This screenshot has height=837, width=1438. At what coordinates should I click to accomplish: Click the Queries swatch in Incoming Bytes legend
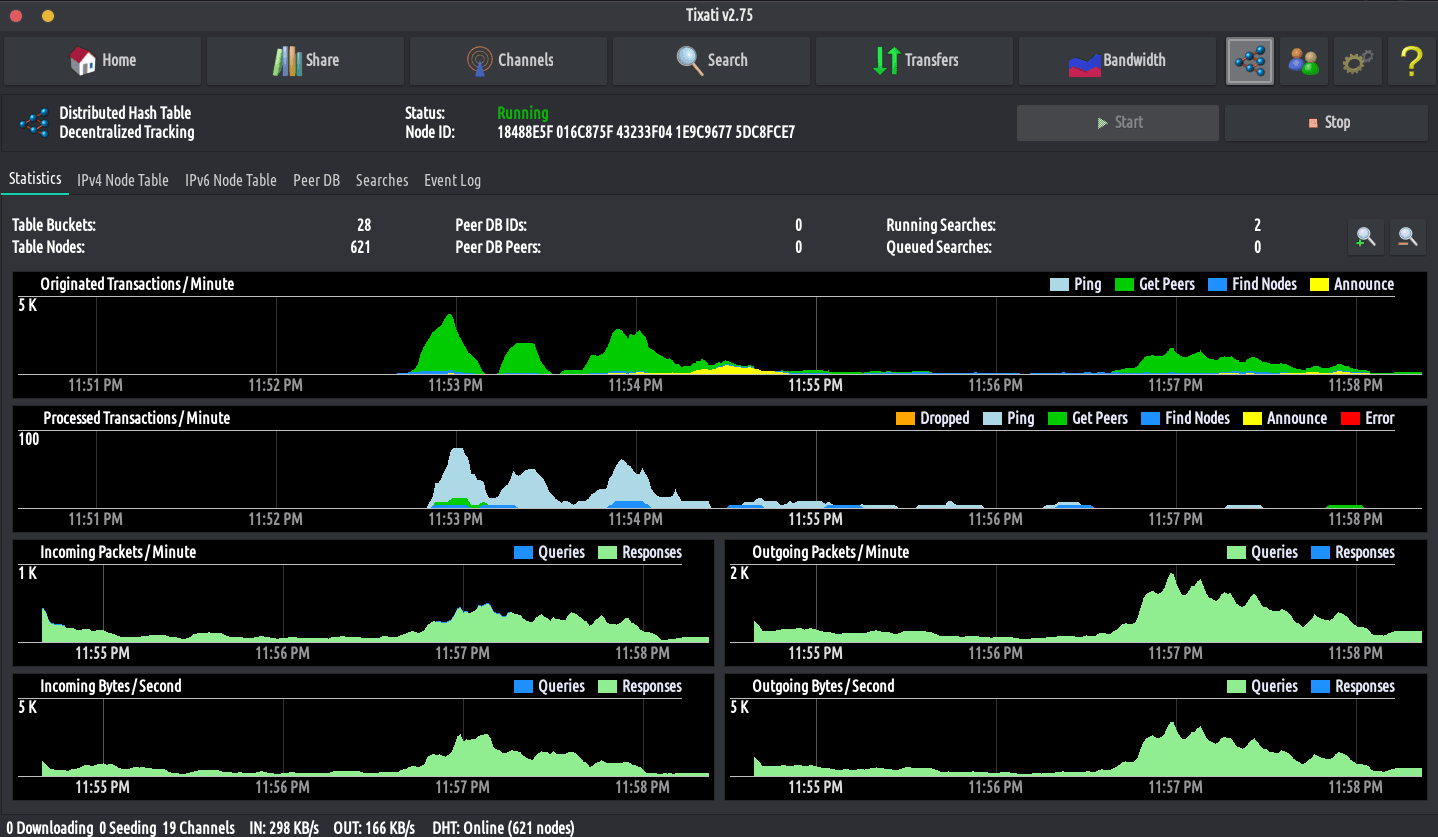pos(523,686)
